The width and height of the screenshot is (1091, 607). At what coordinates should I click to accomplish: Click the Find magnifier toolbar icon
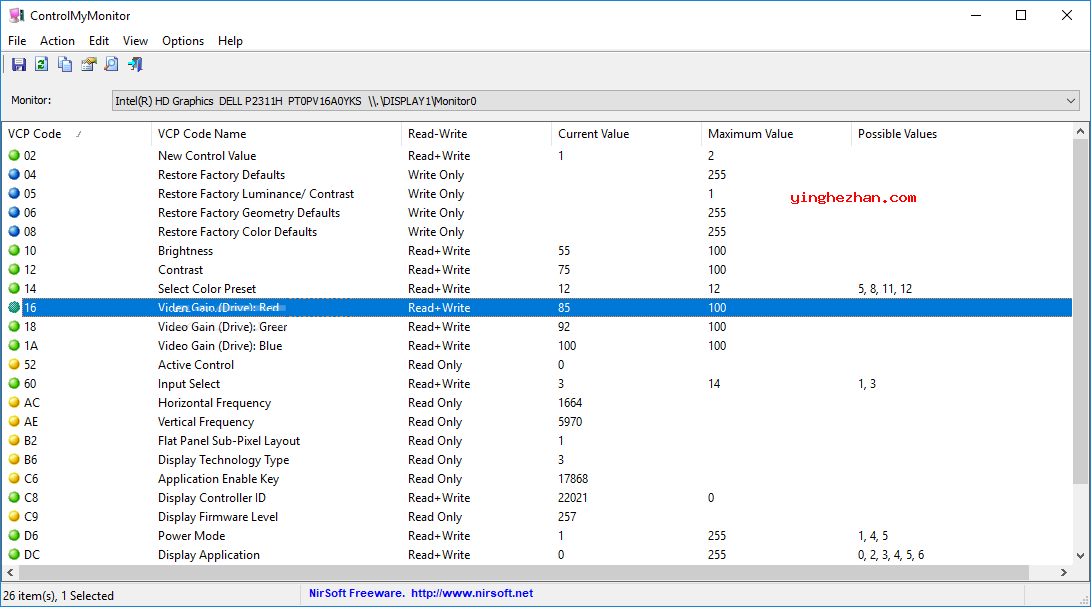111,65
